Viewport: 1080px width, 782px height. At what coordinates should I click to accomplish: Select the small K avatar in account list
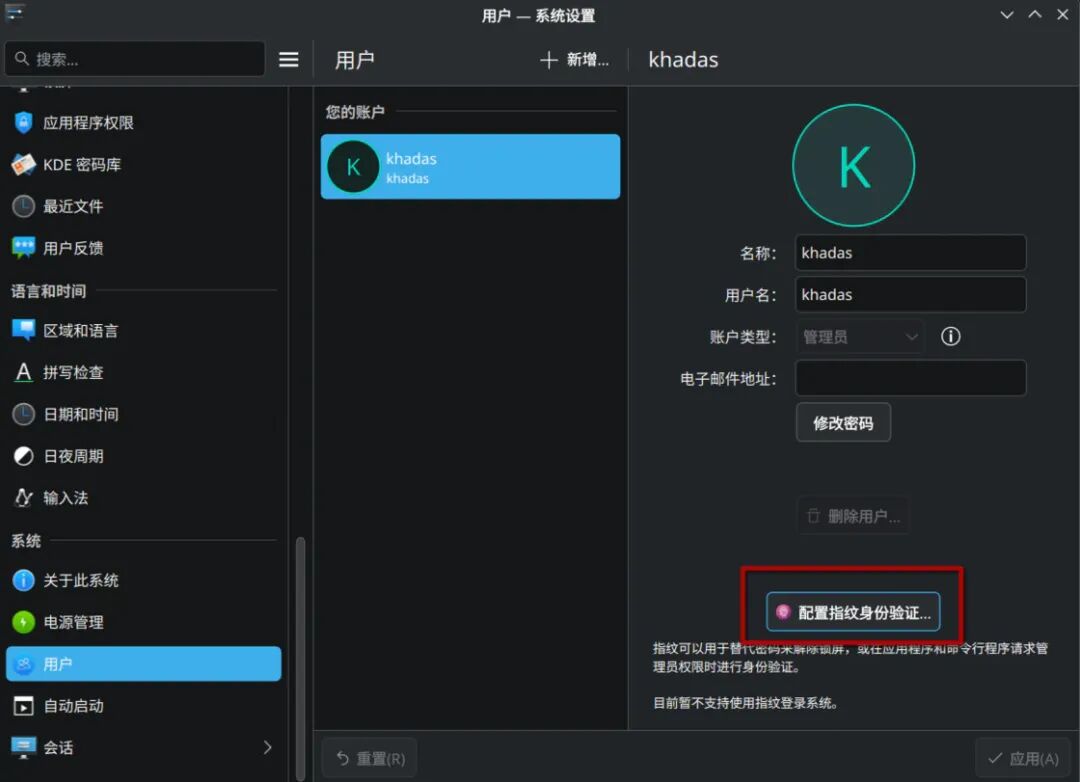[x=353, y=167]
